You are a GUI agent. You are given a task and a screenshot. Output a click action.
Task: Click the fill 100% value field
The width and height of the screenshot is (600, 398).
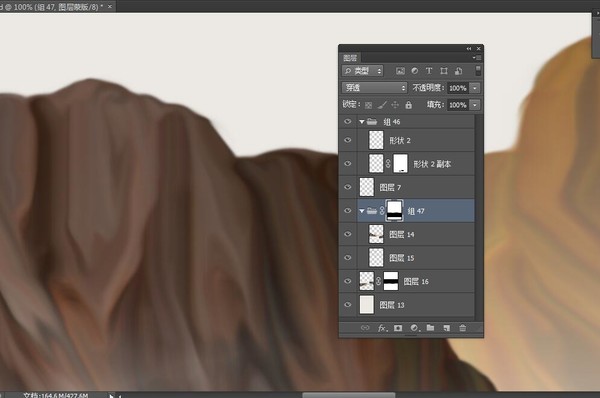(458, 105)
